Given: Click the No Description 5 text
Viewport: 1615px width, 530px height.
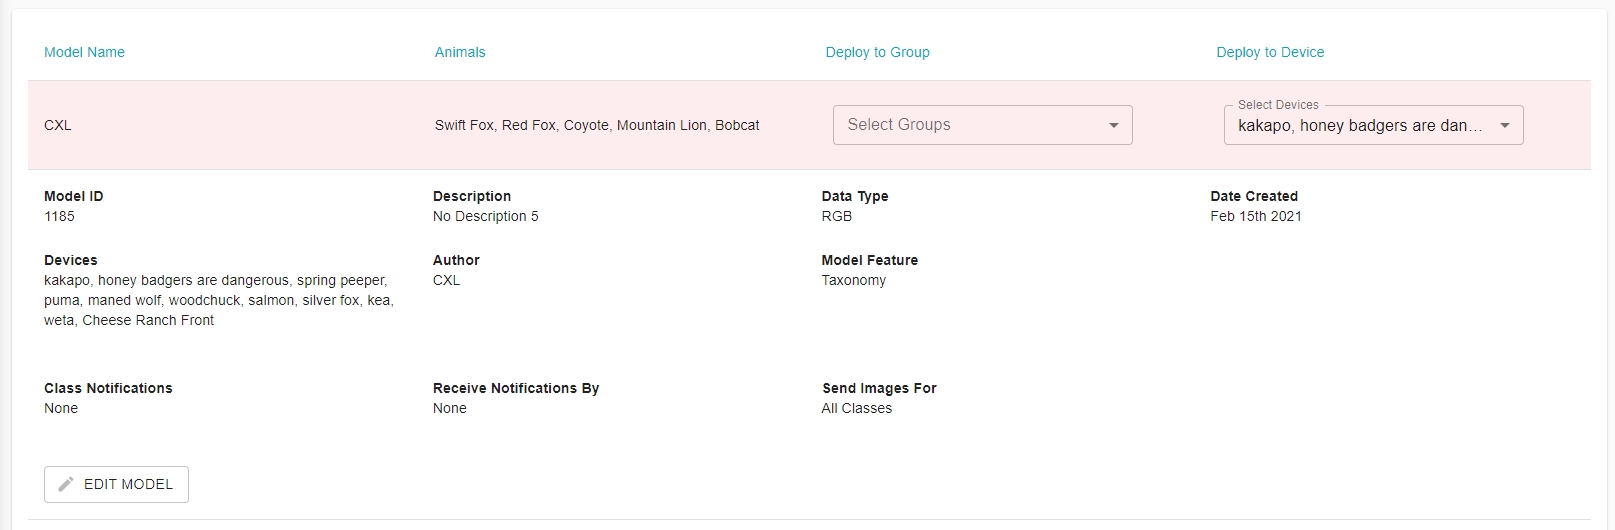Looking at the screenshot, I should [x=485, y=216].
